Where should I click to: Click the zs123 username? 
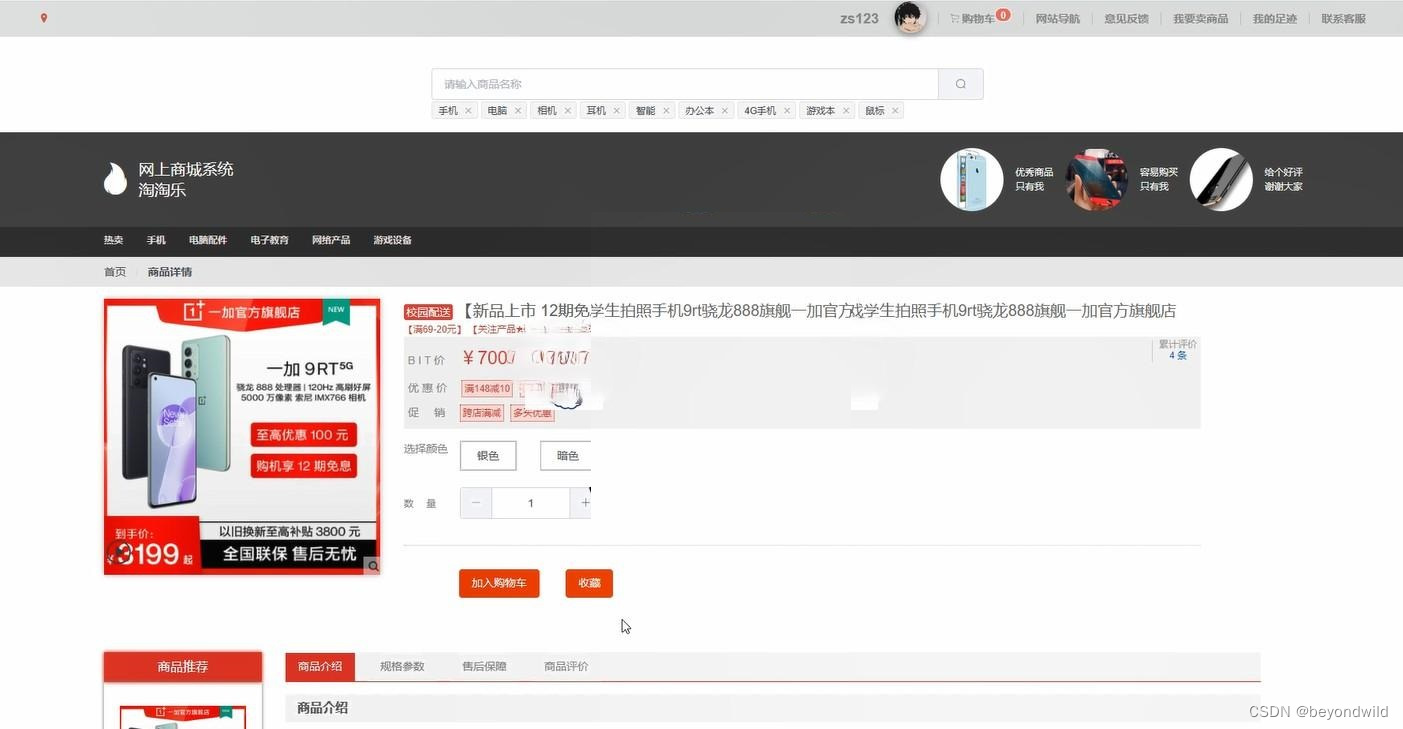pyautogui.click(x=859, y=18)
